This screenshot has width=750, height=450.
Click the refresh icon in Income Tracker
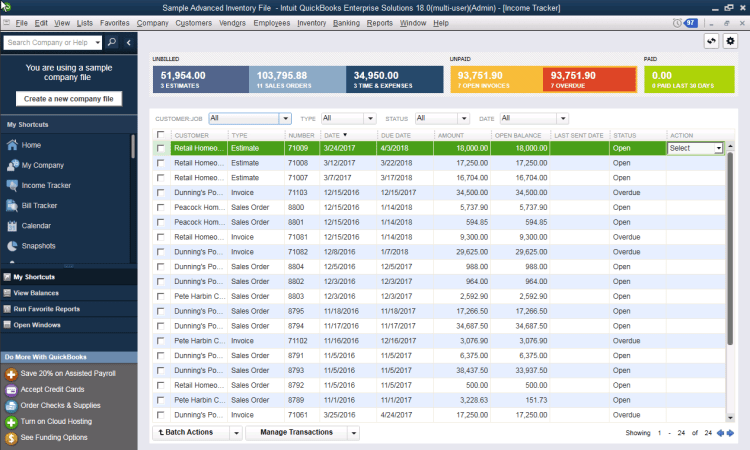(710, 41)
